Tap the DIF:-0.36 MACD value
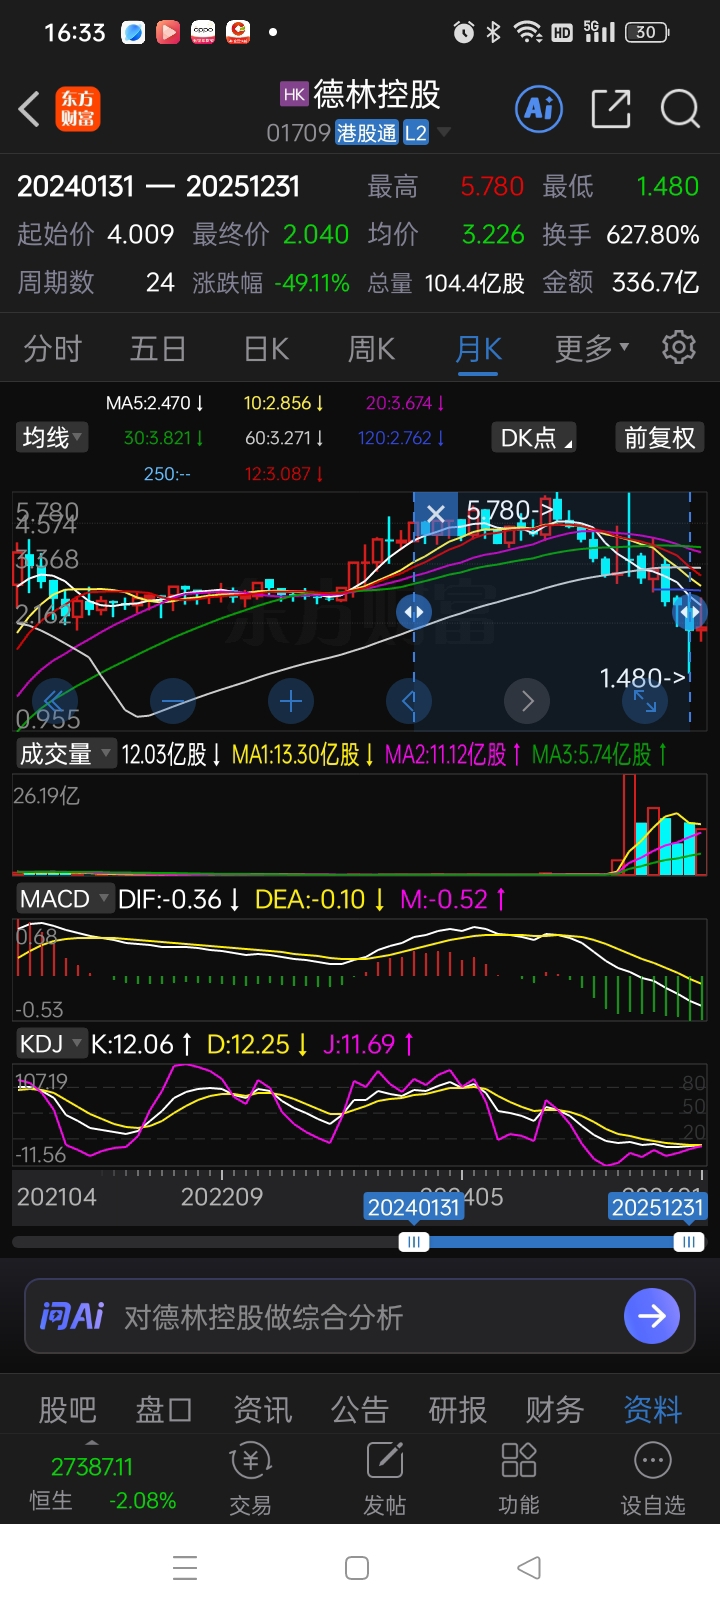Viewport: 720px width, 1612px height. click(179, 899)
